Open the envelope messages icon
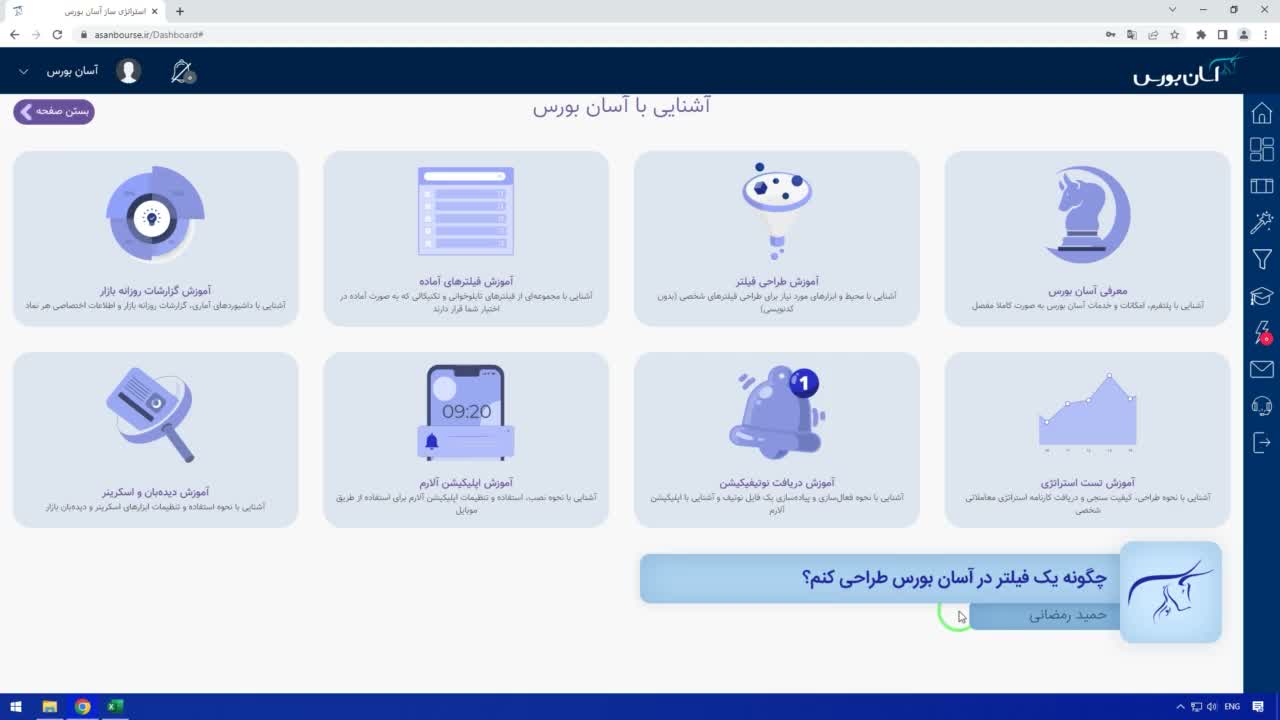Screen dimensions: 1280x720 pos(1261,370)
